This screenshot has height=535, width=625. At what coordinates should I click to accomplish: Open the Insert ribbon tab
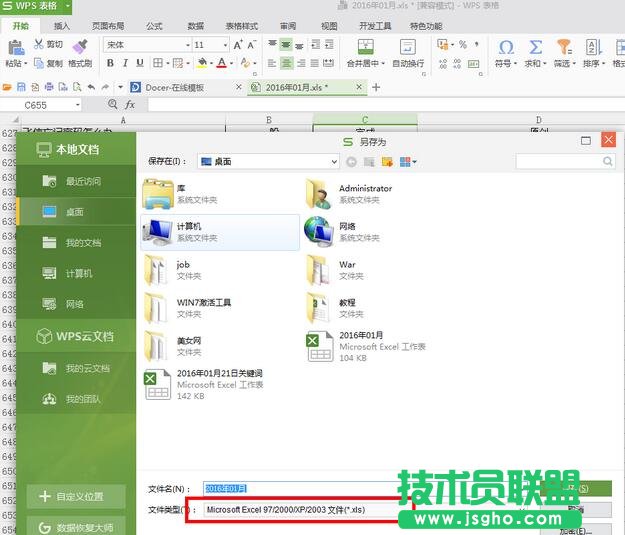(x=62, y=26)
